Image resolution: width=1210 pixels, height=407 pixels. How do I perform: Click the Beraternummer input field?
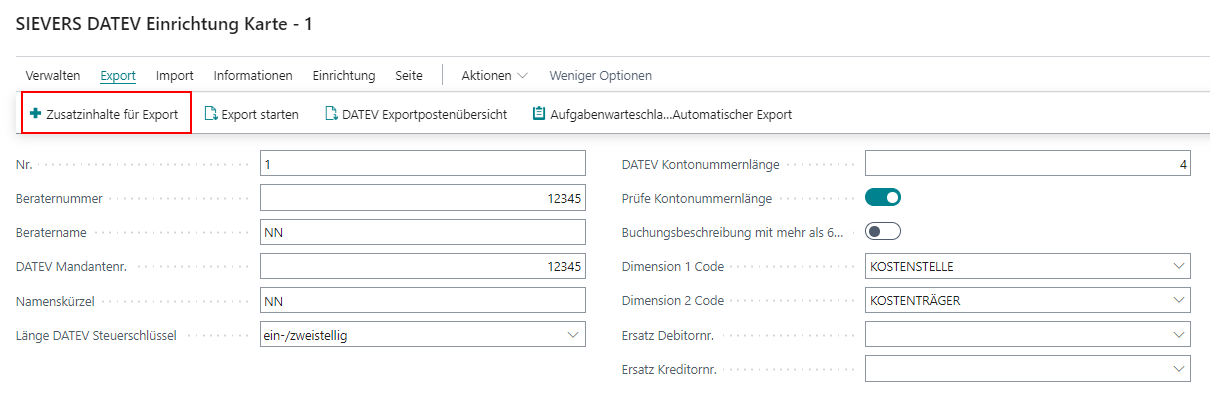(x=422, y=198)
